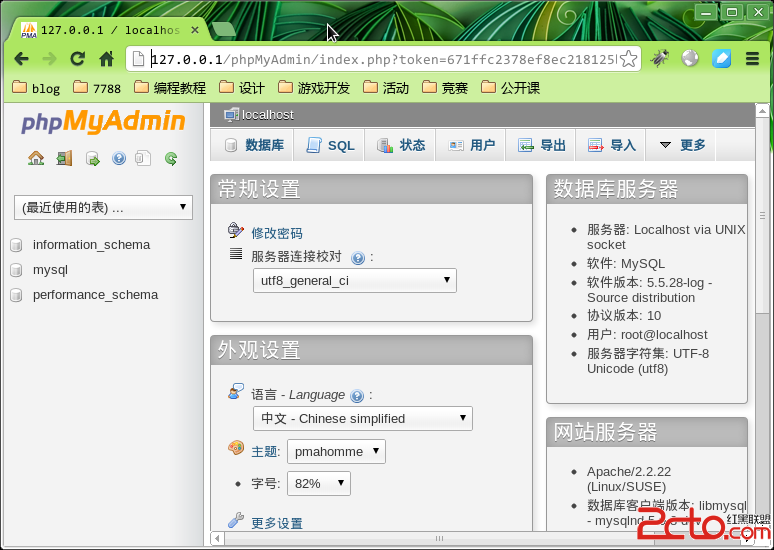Click the localhost breadcrumb link
Screen dimensions: 774x550
pos(268,115)
